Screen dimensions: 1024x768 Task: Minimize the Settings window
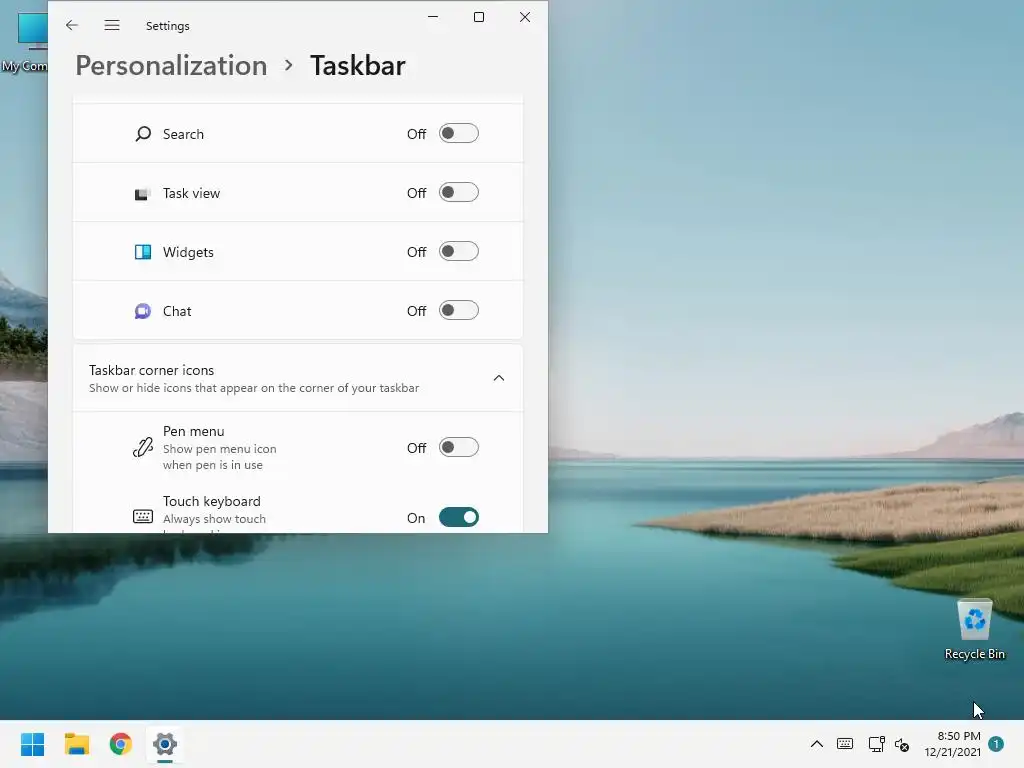(x=433, y=17)
